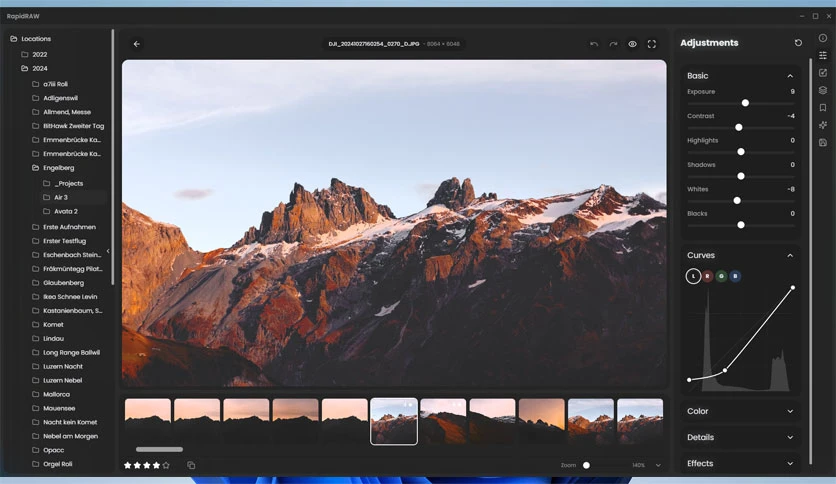Select the curve's top-right end point
836x484 pixels.
tap(793, 288)
